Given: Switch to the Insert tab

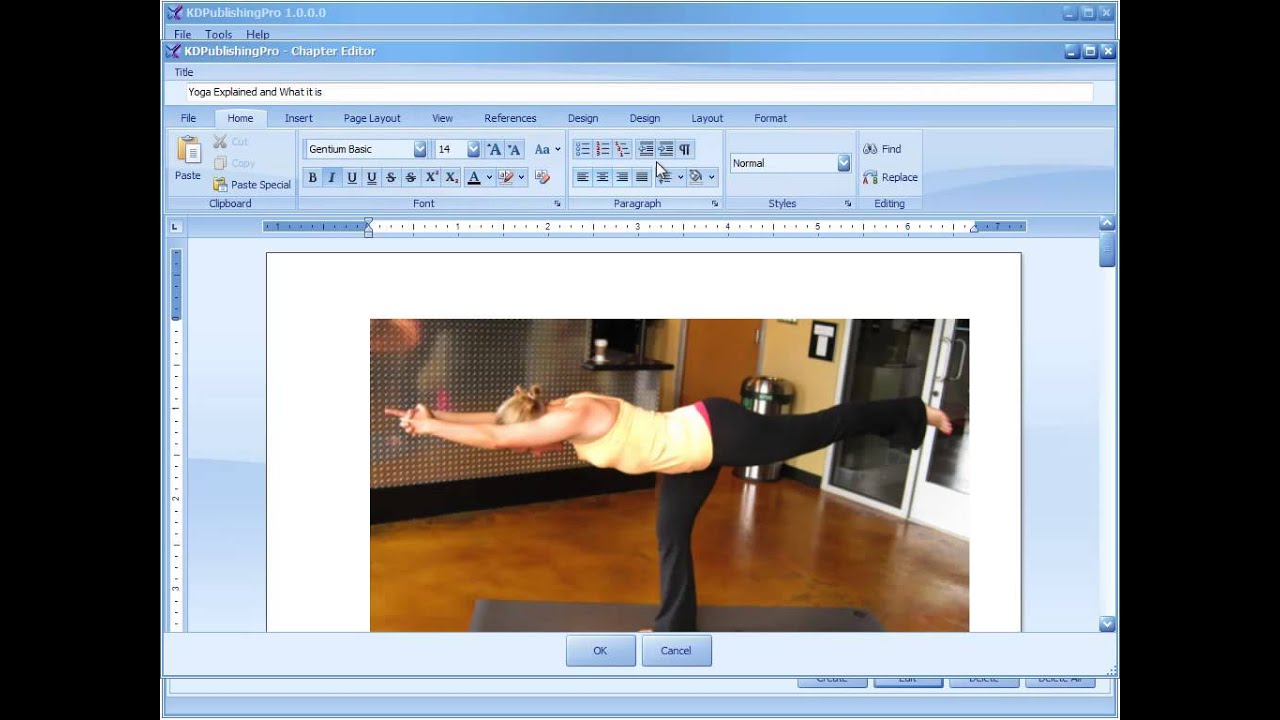Looking at the screenshot, I should coord(299,118).
